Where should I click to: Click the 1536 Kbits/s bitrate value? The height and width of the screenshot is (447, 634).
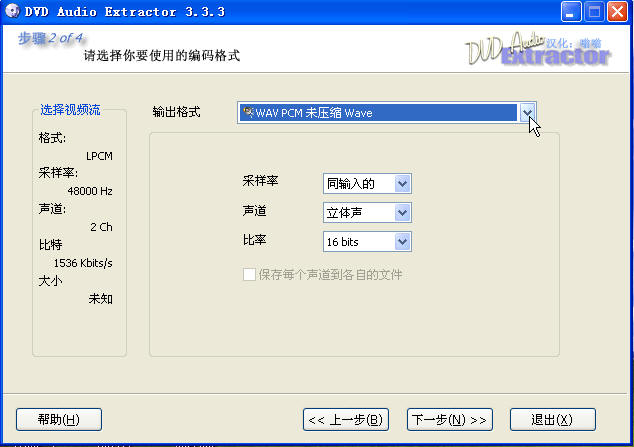click(x=83, y=263)
